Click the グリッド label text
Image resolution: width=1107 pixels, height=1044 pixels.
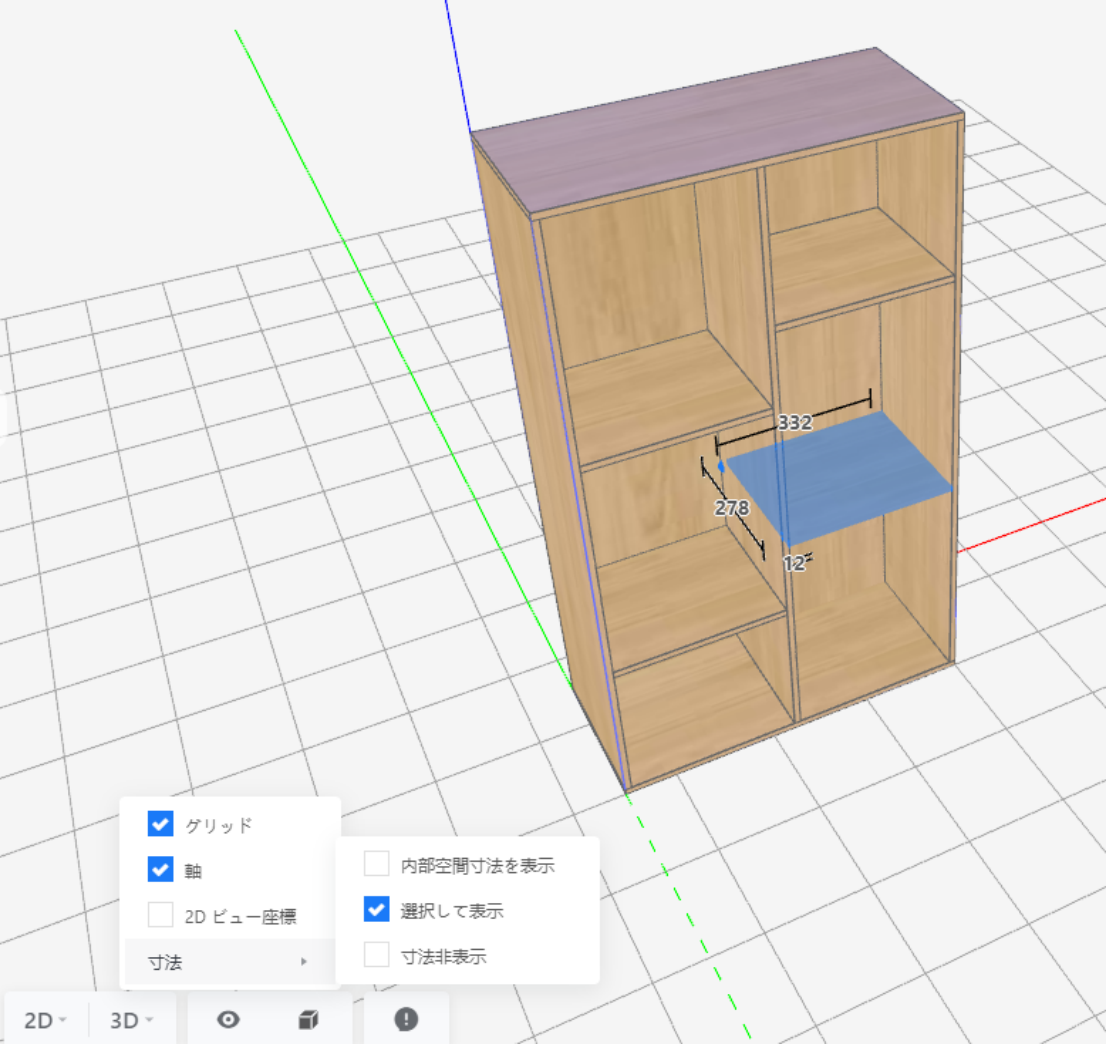tap(219, 824)
